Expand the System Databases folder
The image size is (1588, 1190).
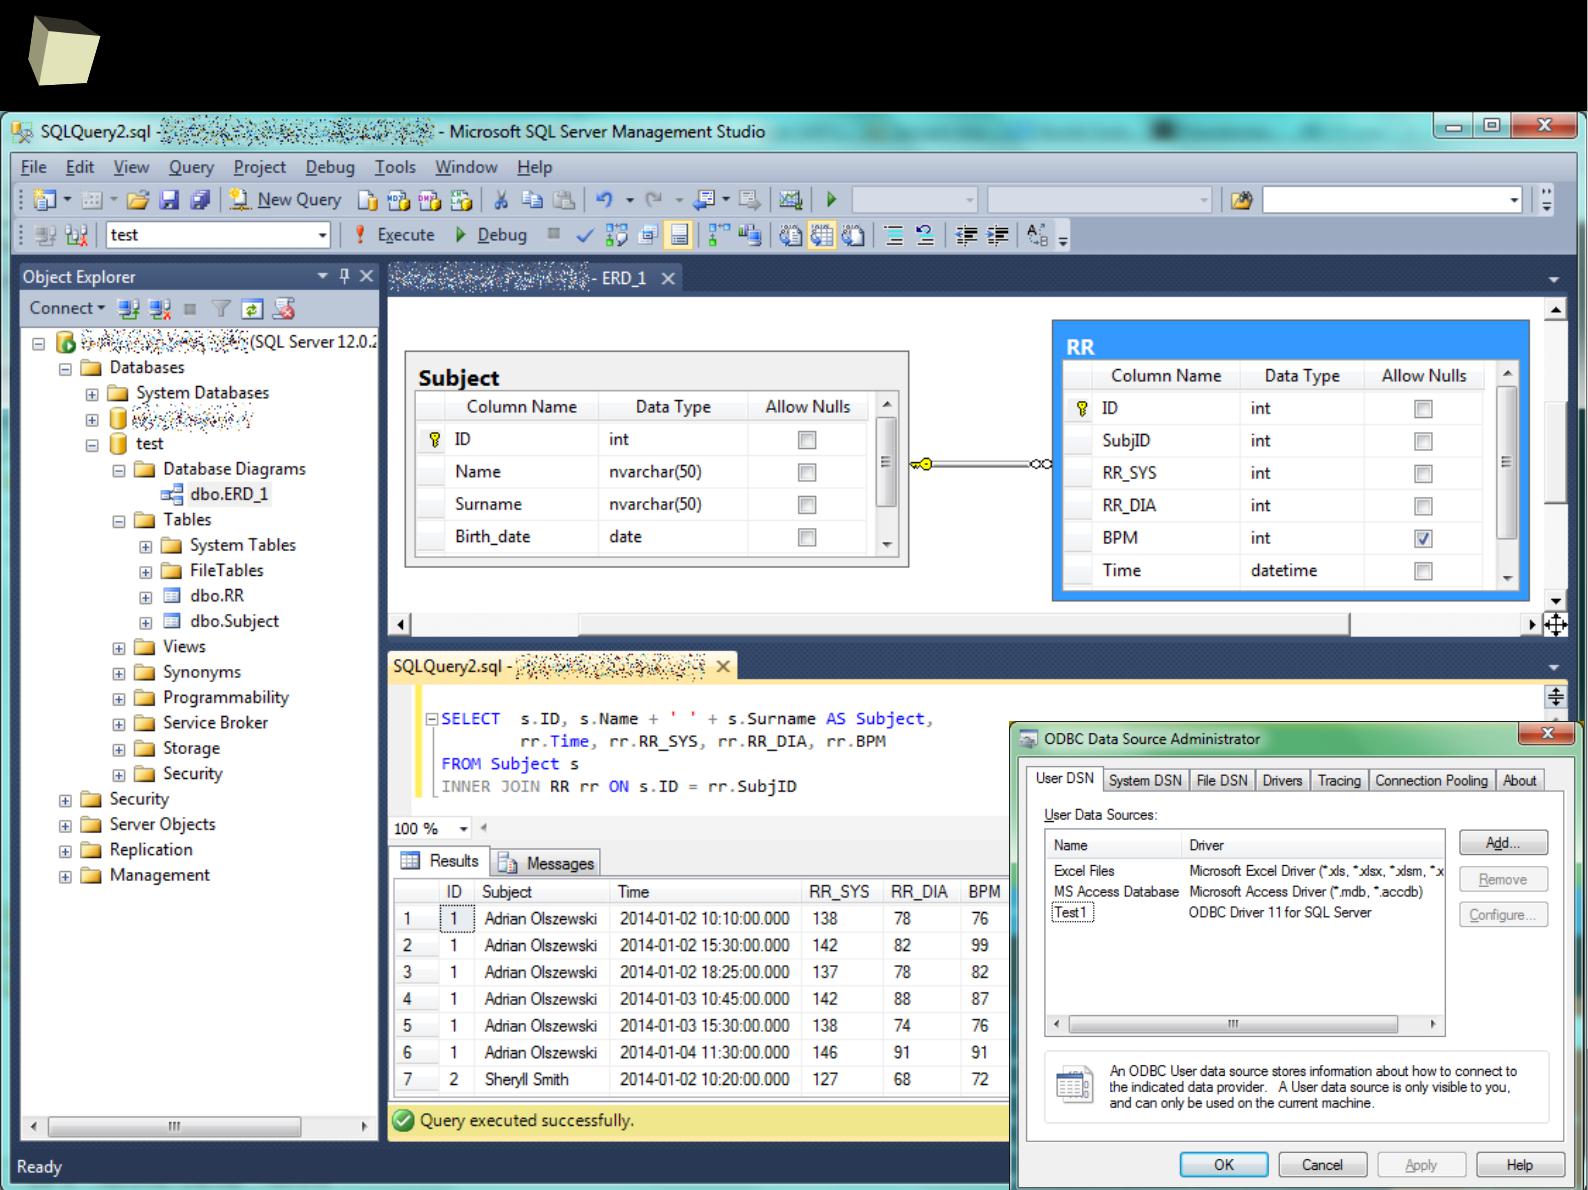[x=92, y=394]
